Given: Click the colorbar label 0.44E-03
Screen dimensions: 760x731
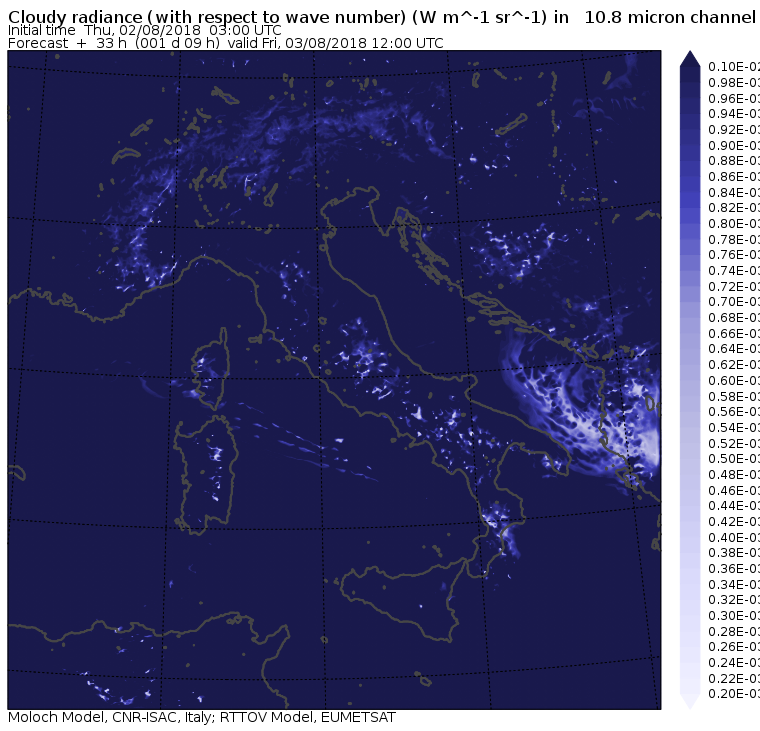Looking at the screenshot, I should (734, 506).
